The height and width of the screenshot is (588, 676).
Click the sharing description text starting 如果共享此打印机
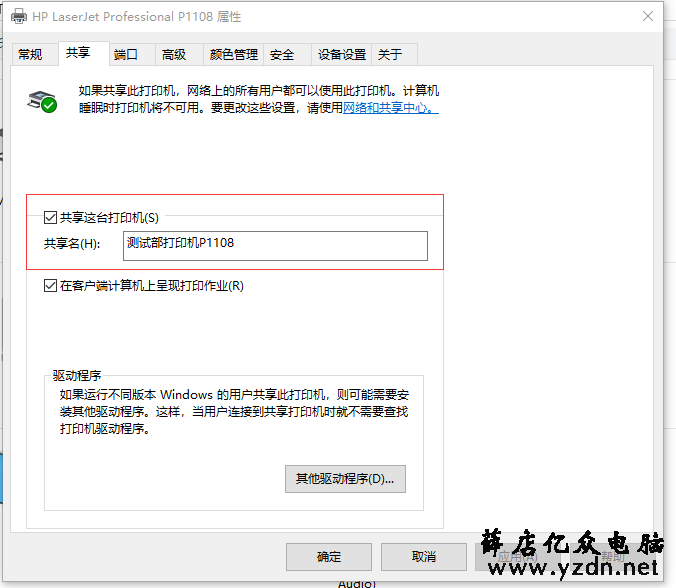click(259, 99)
